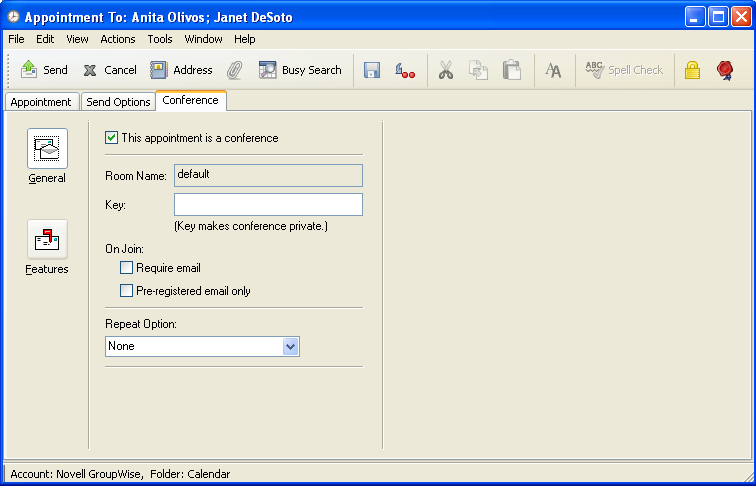
Task: Click the icon with red dots next to save
Action: pos(405,70)
